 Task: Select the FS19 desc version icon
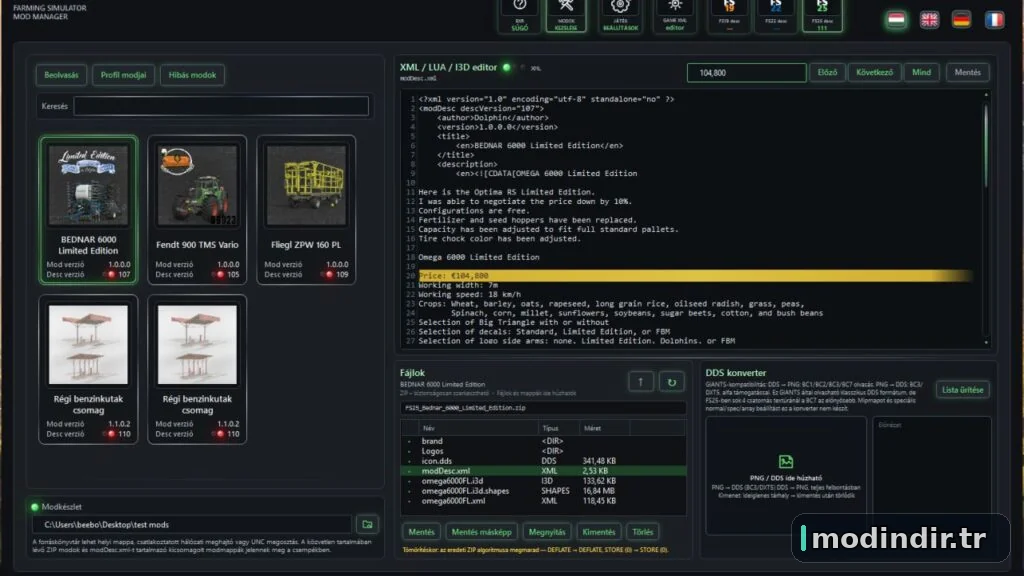(x=729, y=14)
